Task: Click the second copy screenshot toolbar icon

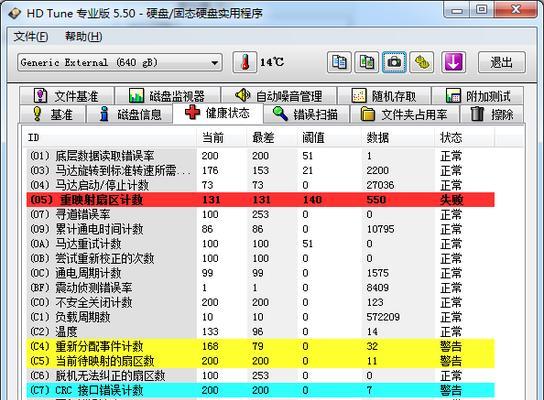Action: pos(366,62)
